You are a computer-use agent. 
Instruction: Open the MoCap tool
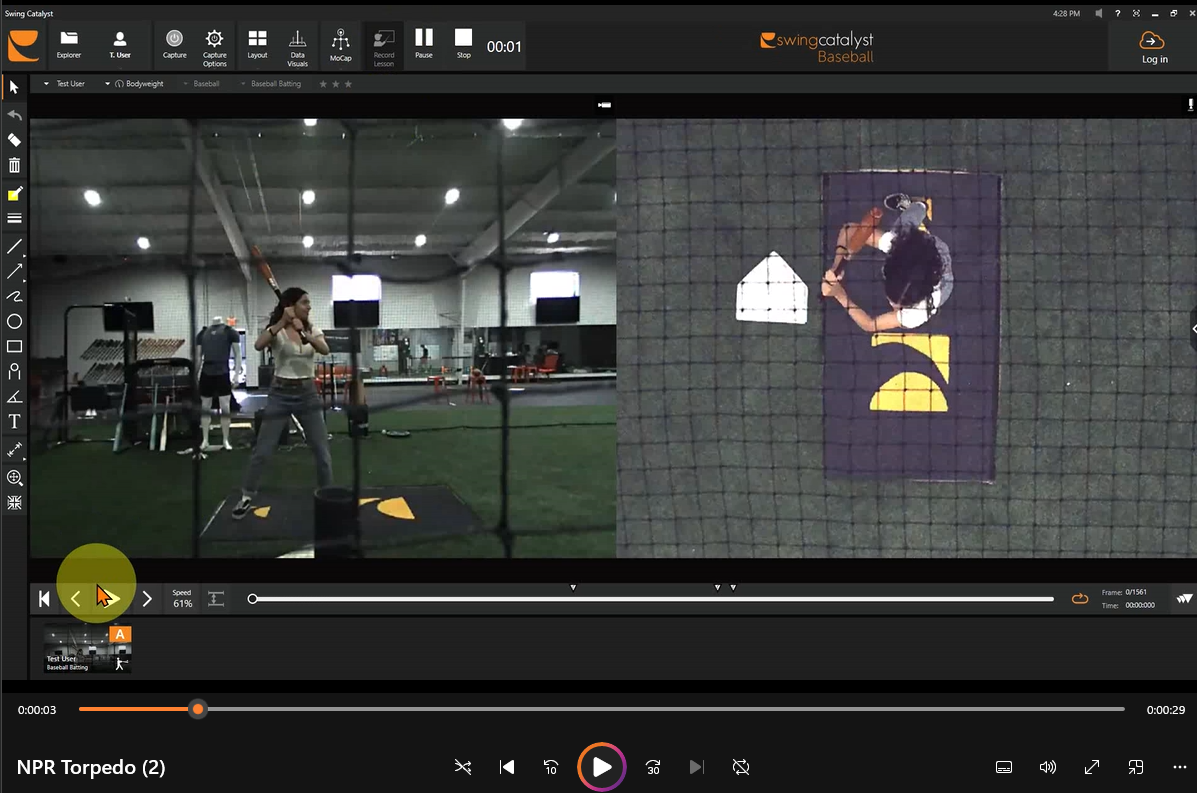[340, 45]
